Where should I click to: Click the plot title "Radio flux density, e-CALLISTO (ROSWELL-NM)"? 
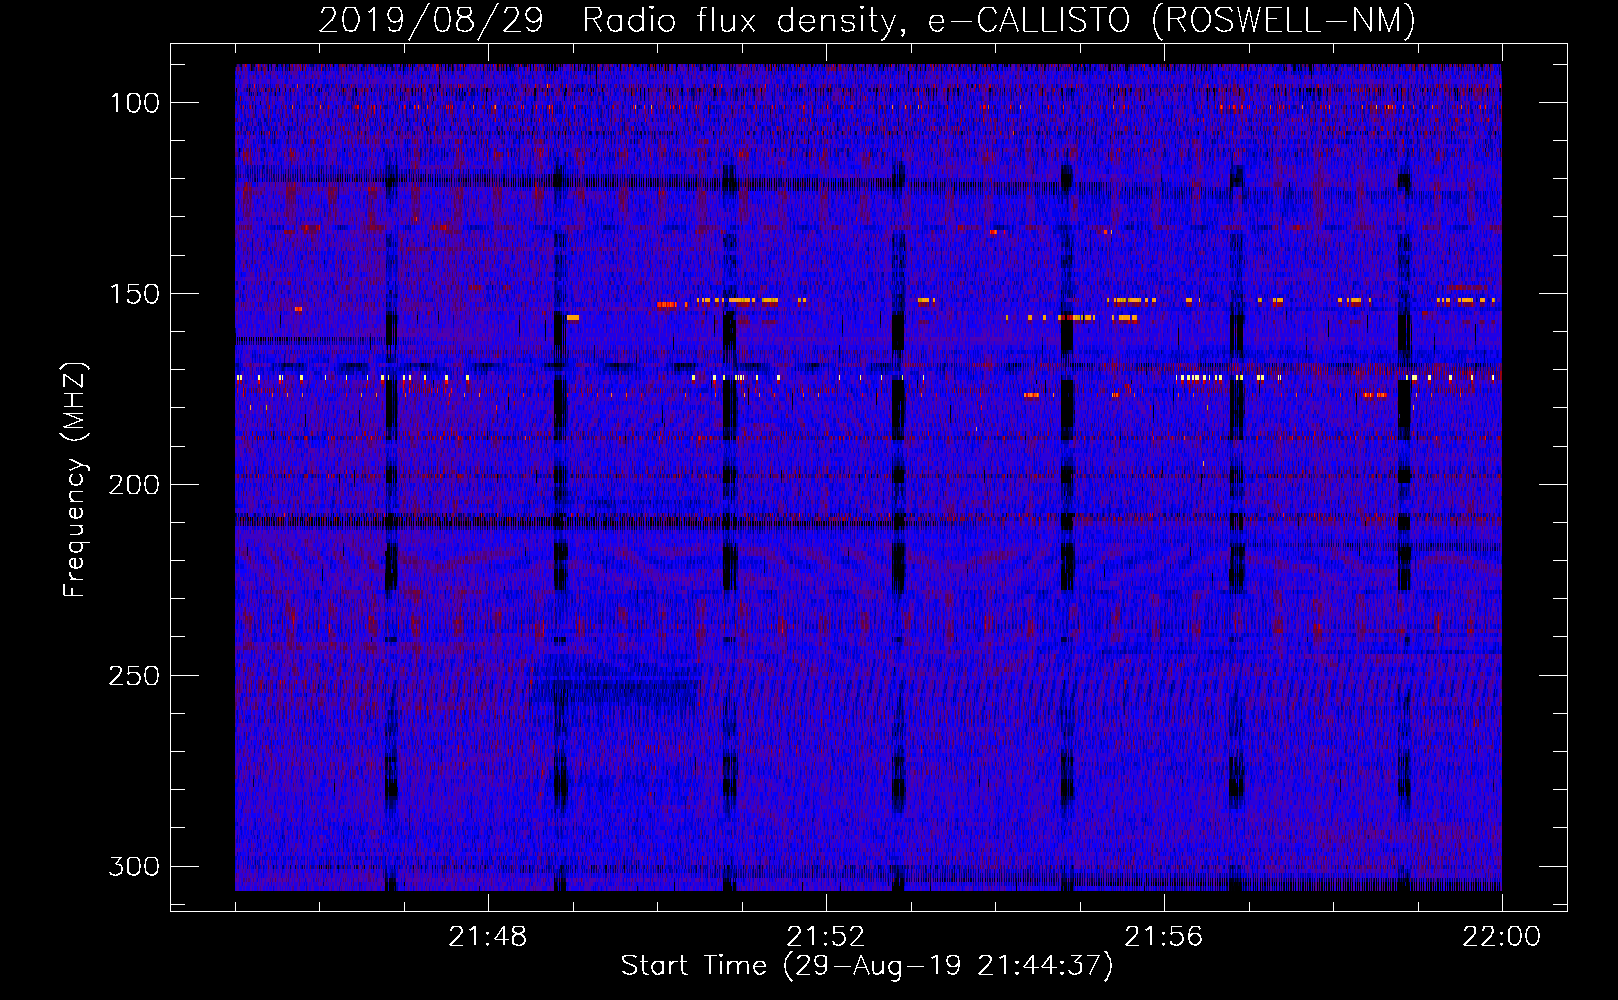pos(999,20)
